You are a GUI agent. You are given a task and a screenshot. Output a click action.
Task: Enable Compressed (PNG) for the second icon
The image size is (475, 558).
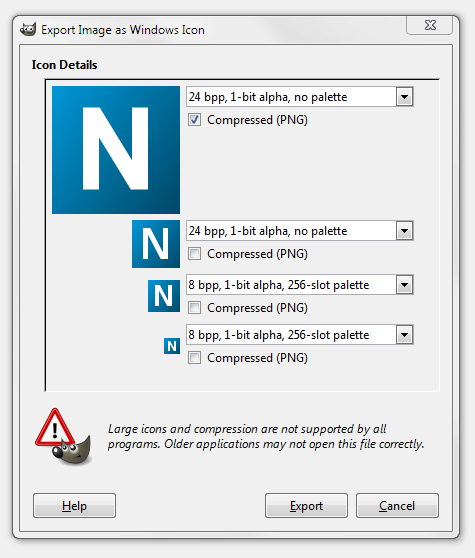tap(194, 254)
